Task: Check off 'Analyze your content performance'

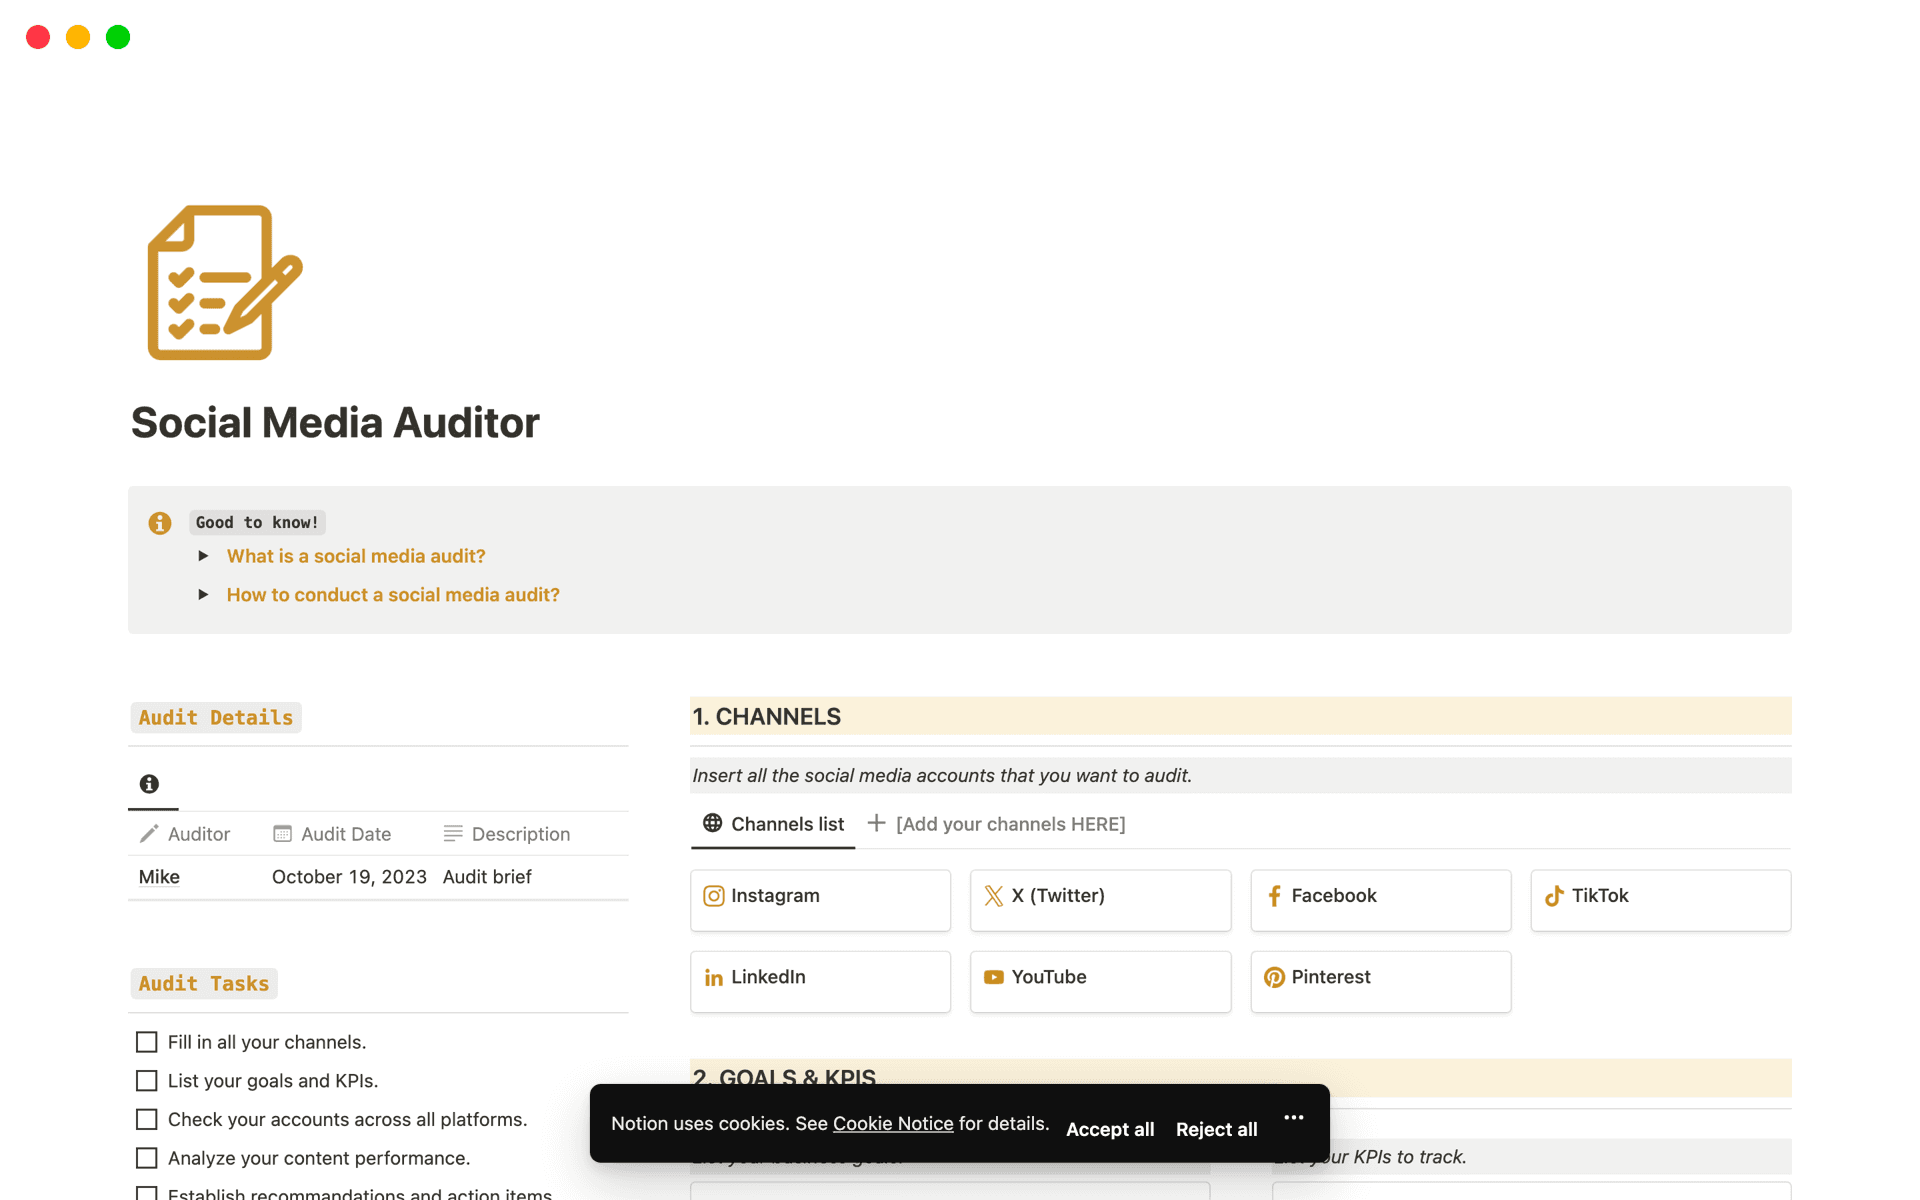Action: (147, 1157)
